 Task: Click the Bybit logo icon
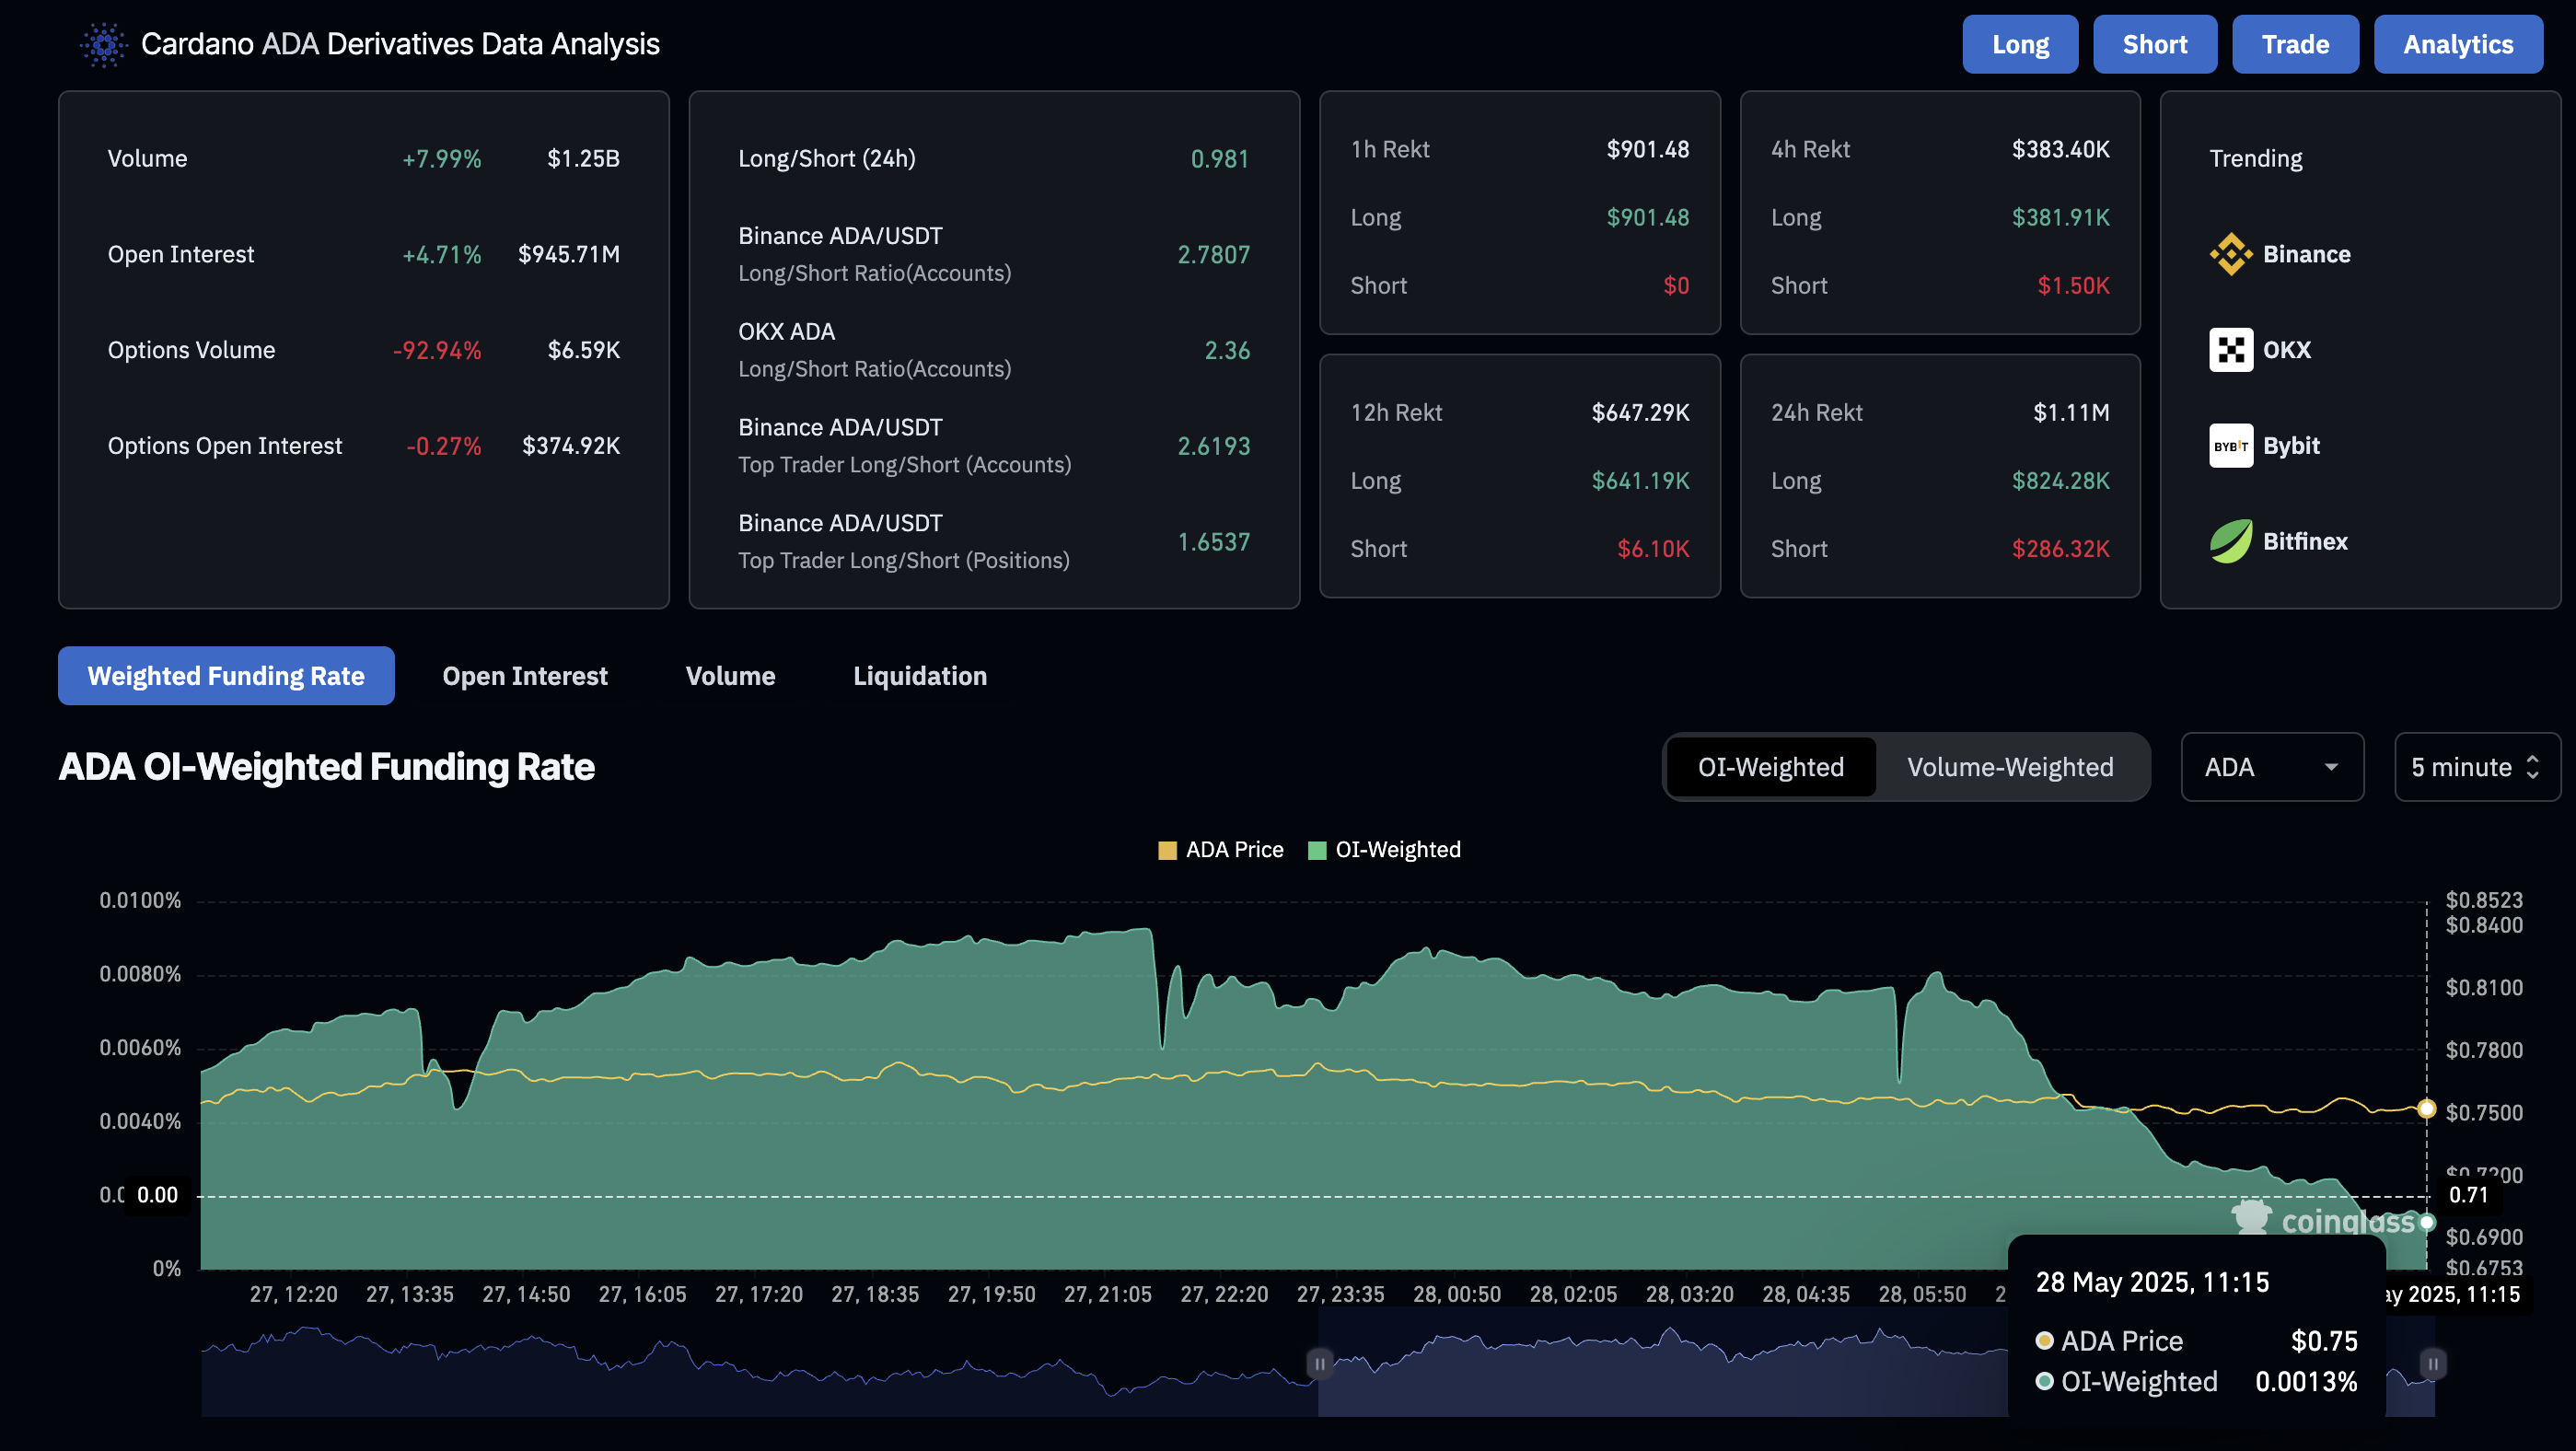point(2230,446)
